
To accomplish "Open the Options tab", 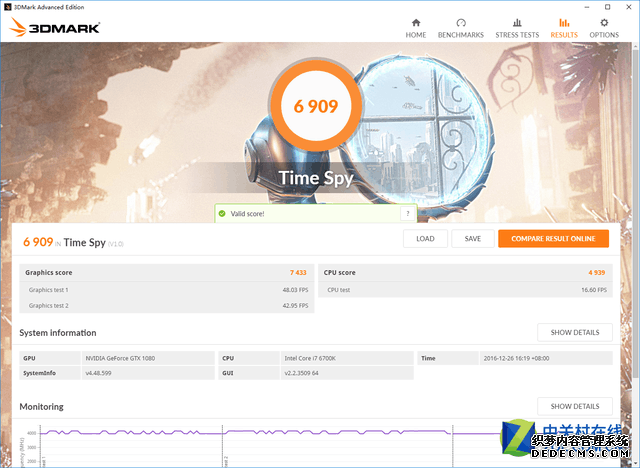I will (x=604, y=29).
